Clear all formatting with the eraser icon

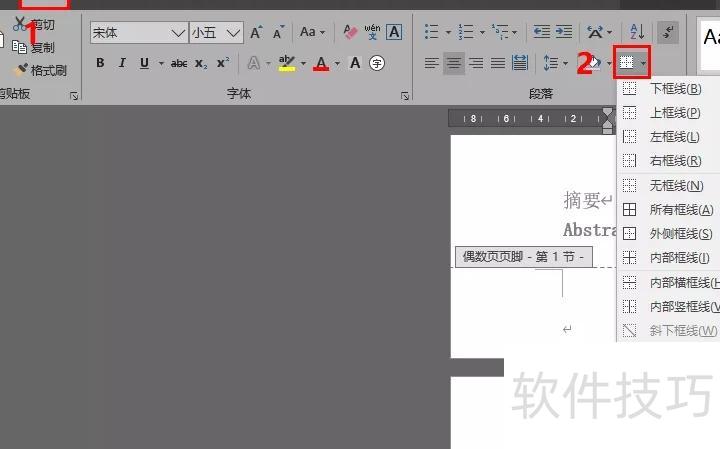(350, 32)
